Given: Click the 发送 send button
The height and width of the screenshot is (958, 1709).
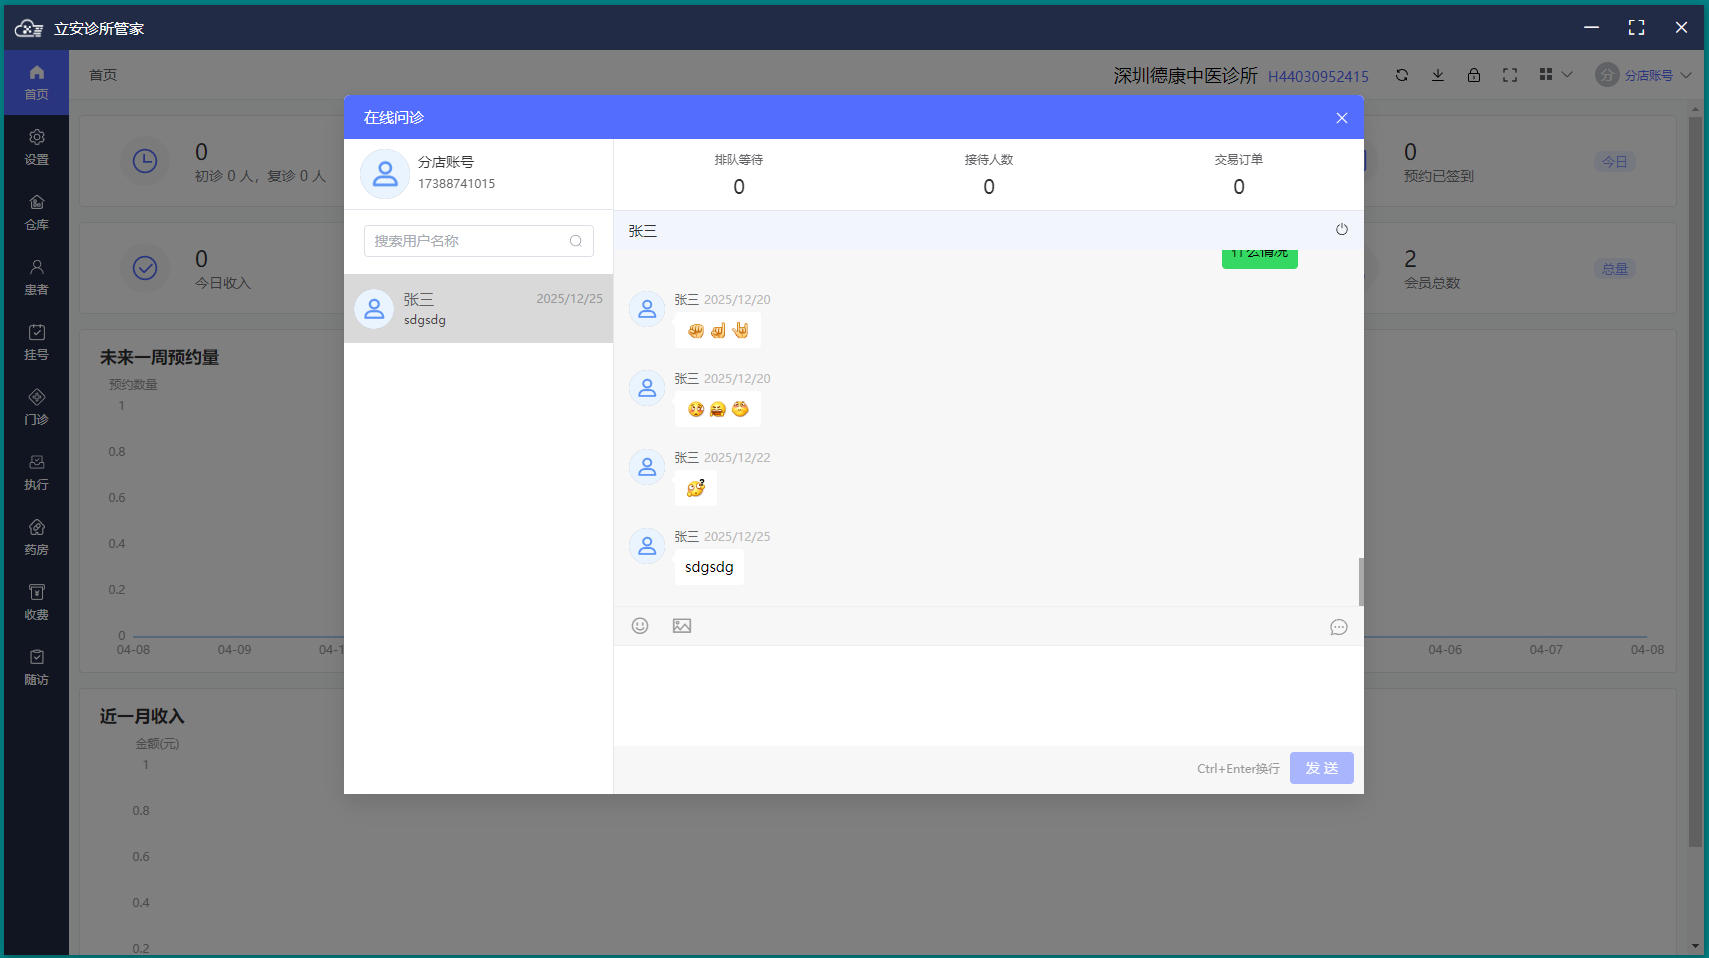Looking at the screenshot, I should [1322, 768].
